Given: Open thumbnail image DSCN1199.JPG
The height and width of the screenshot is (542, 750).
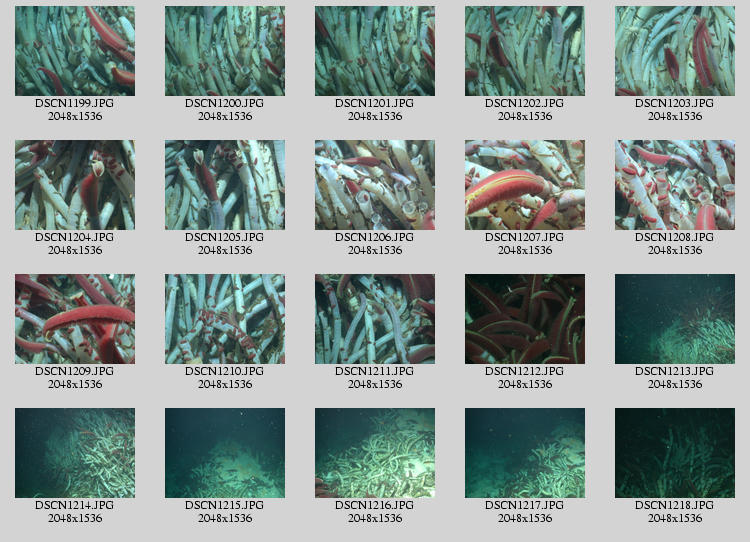Looking at the screenshot, I should [75, 51].
